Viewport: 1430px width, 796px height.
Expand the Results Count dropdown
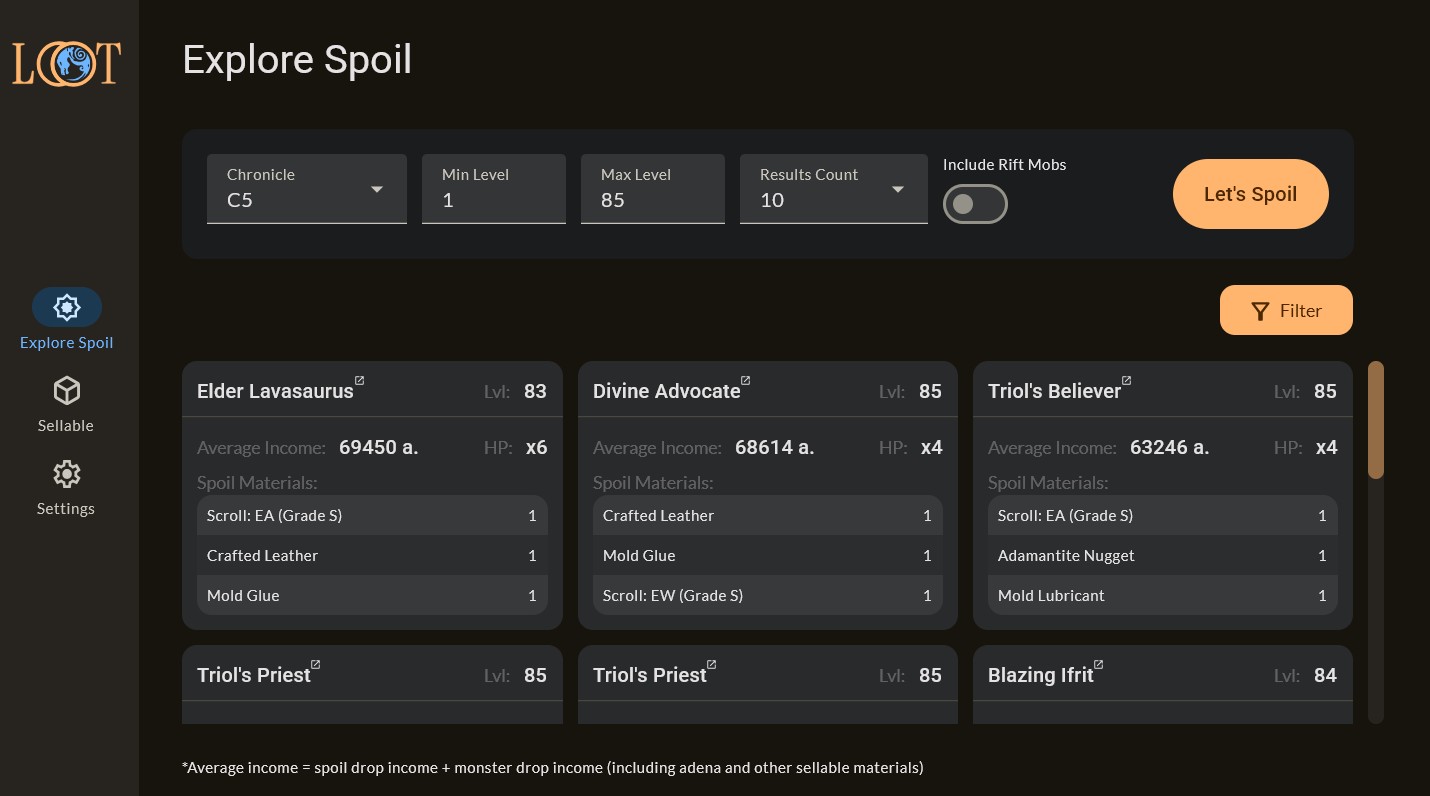click(897, 189)
